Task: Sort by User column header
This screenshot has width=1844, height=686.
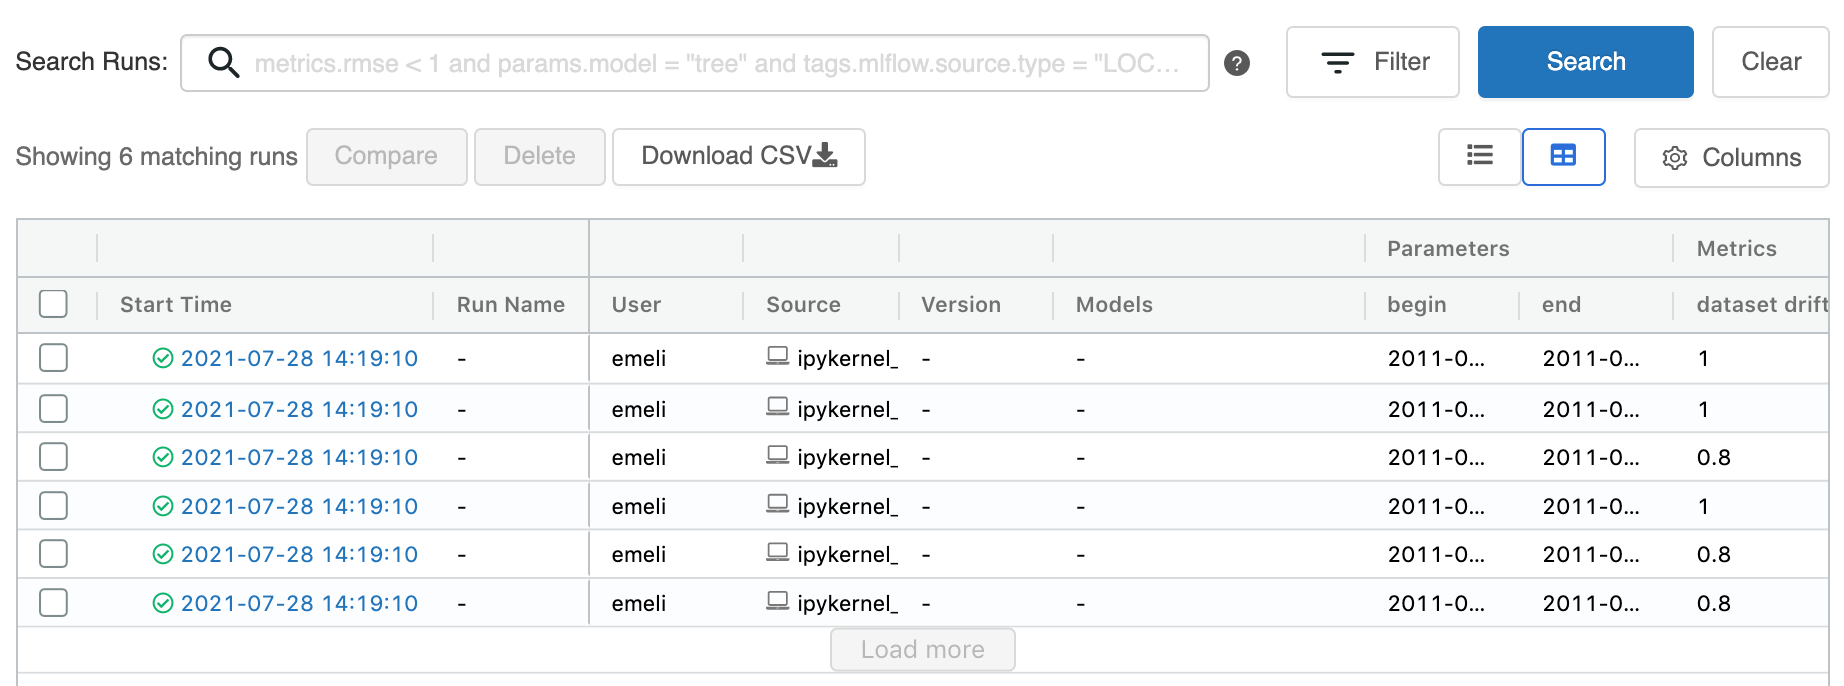Action: click(x=636, y=304)
